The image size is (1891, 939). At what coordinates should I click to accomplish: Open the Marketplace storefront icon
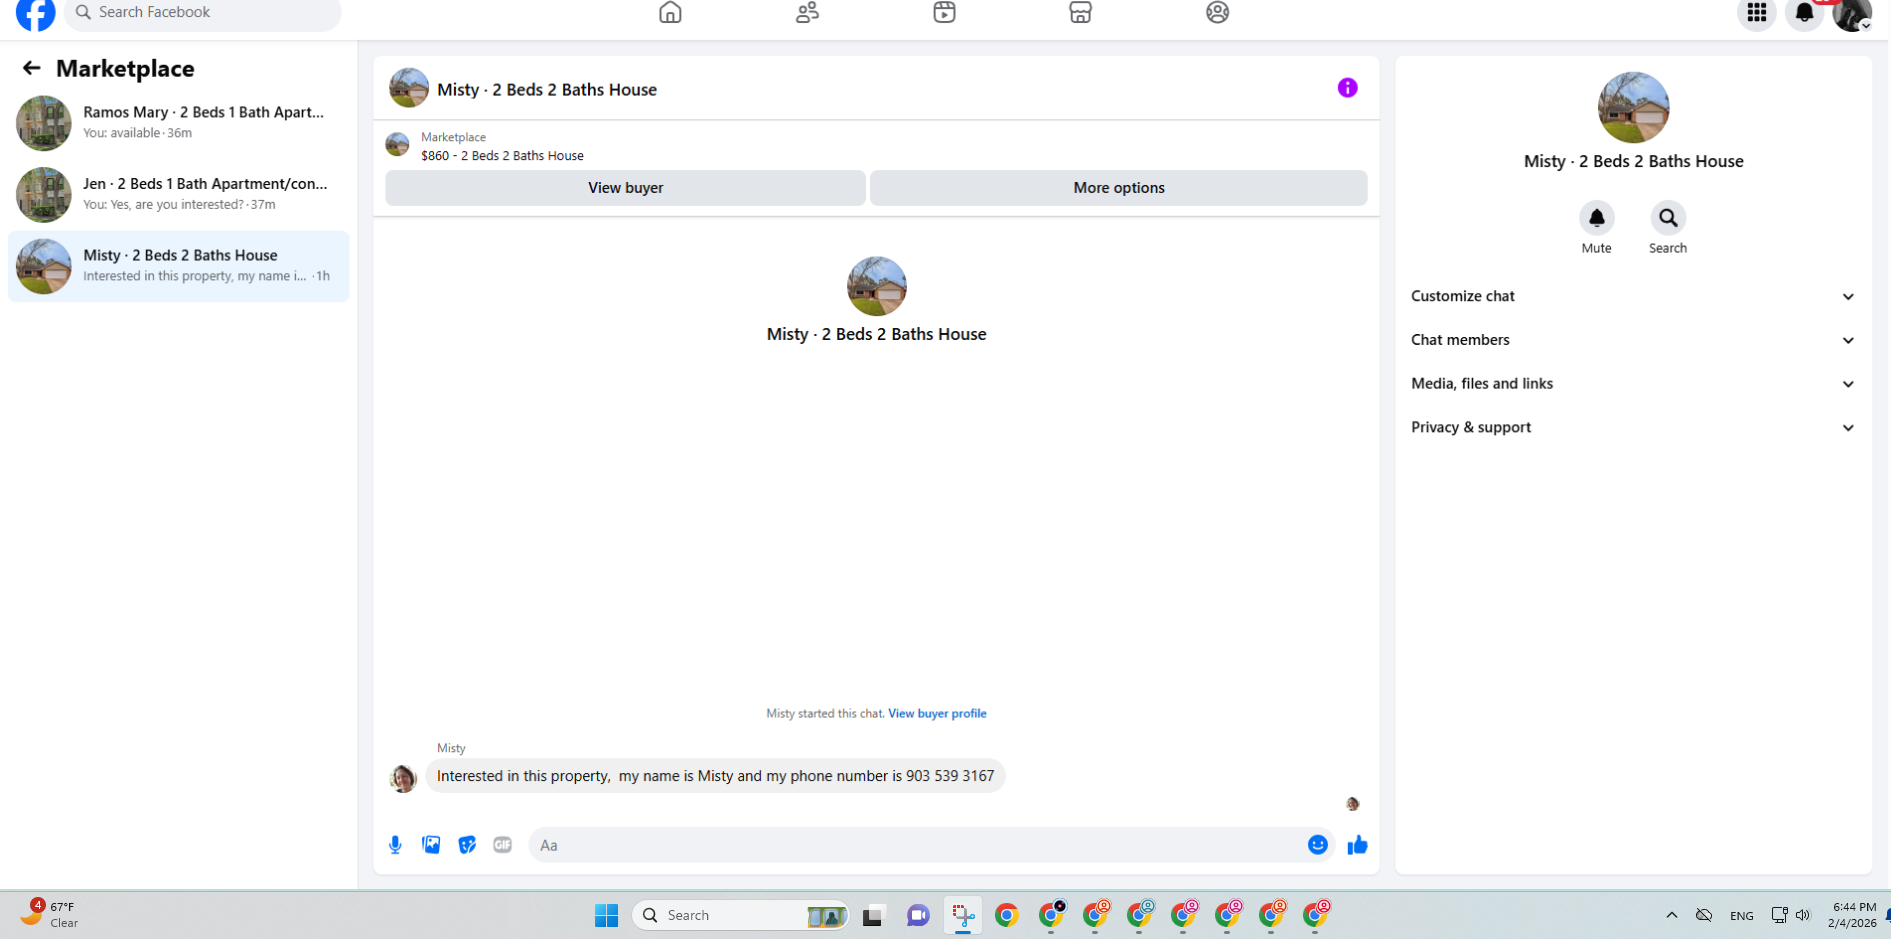pos(1080,13)
